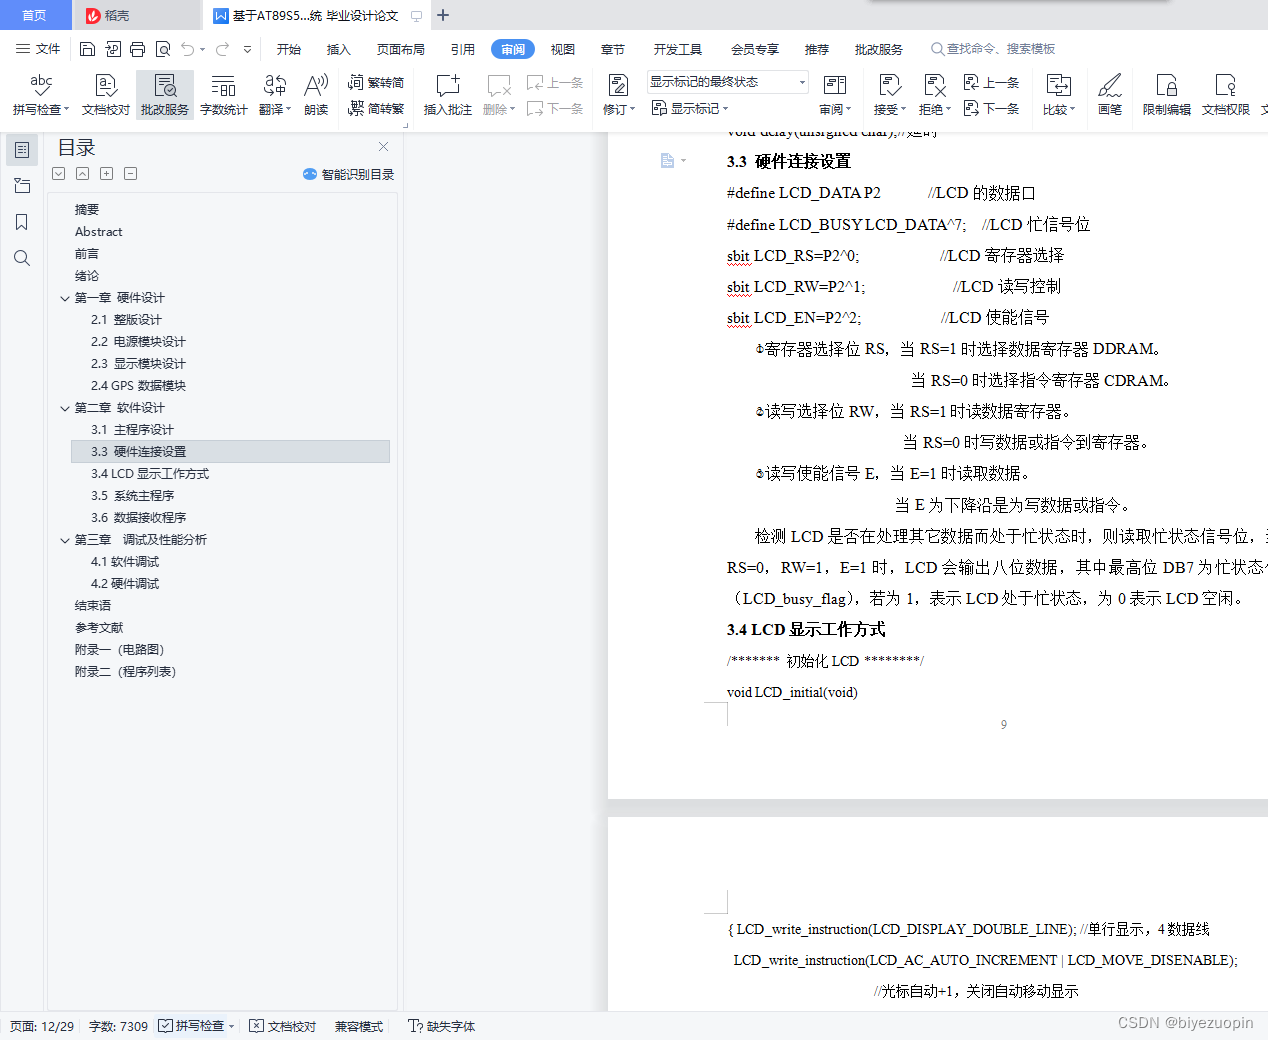Click page indicator 页面: 12/29

tap(42, 1026)
